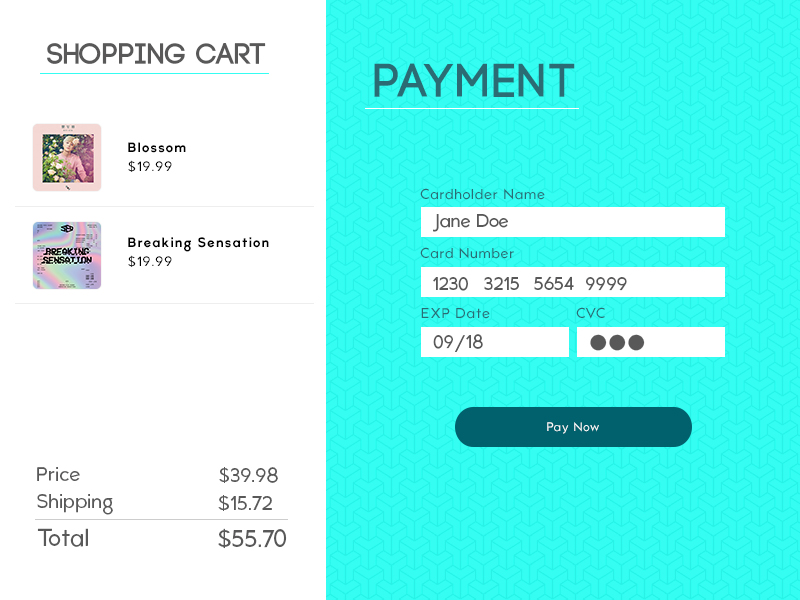Viewport: 800px width, 600px height.
Task: Select the Cardholder Name field
Action: click(x=572, y=222)
